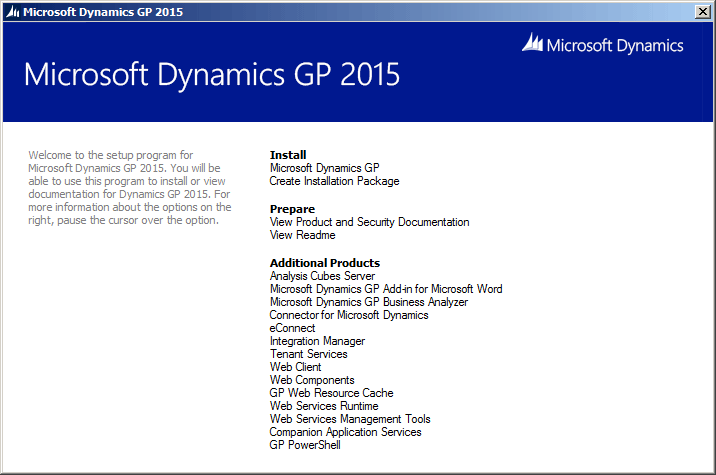This screenshot has height=475, width=716.
Task: Install Analysis Cubes Server
Action: pyautogui.click(x=322, y=276)
